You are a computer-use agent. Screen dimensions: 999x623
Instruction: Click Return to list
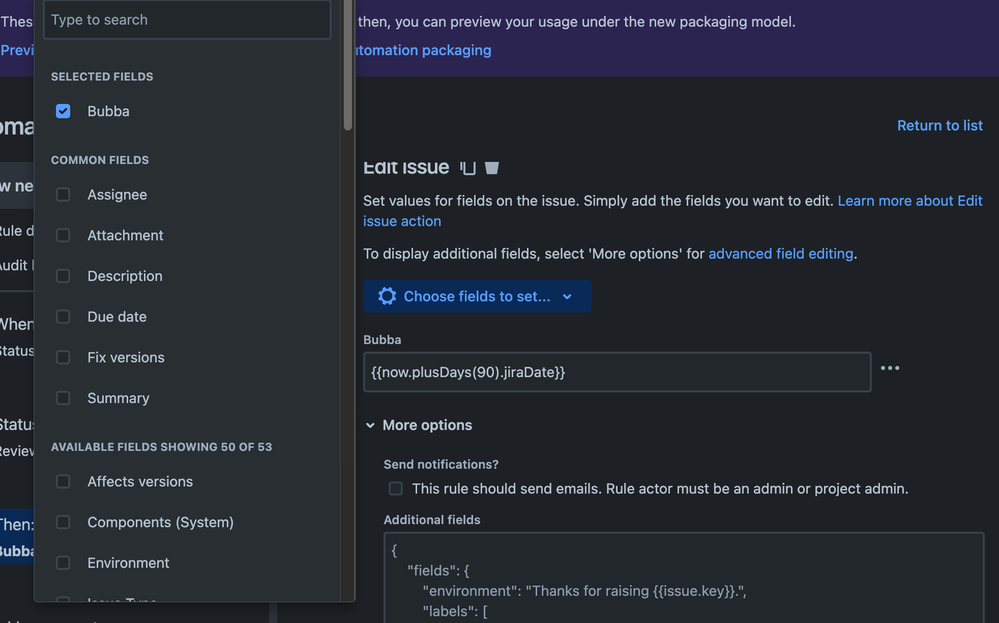(939, 125)
